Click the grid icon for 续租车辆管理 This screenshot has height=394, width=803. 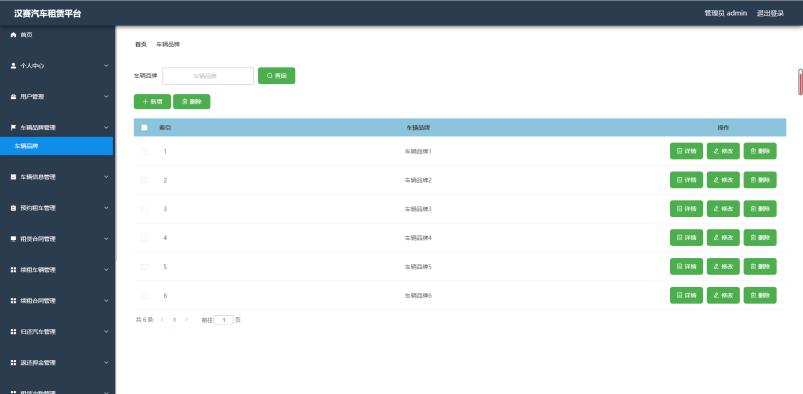(x=14, y=269)
